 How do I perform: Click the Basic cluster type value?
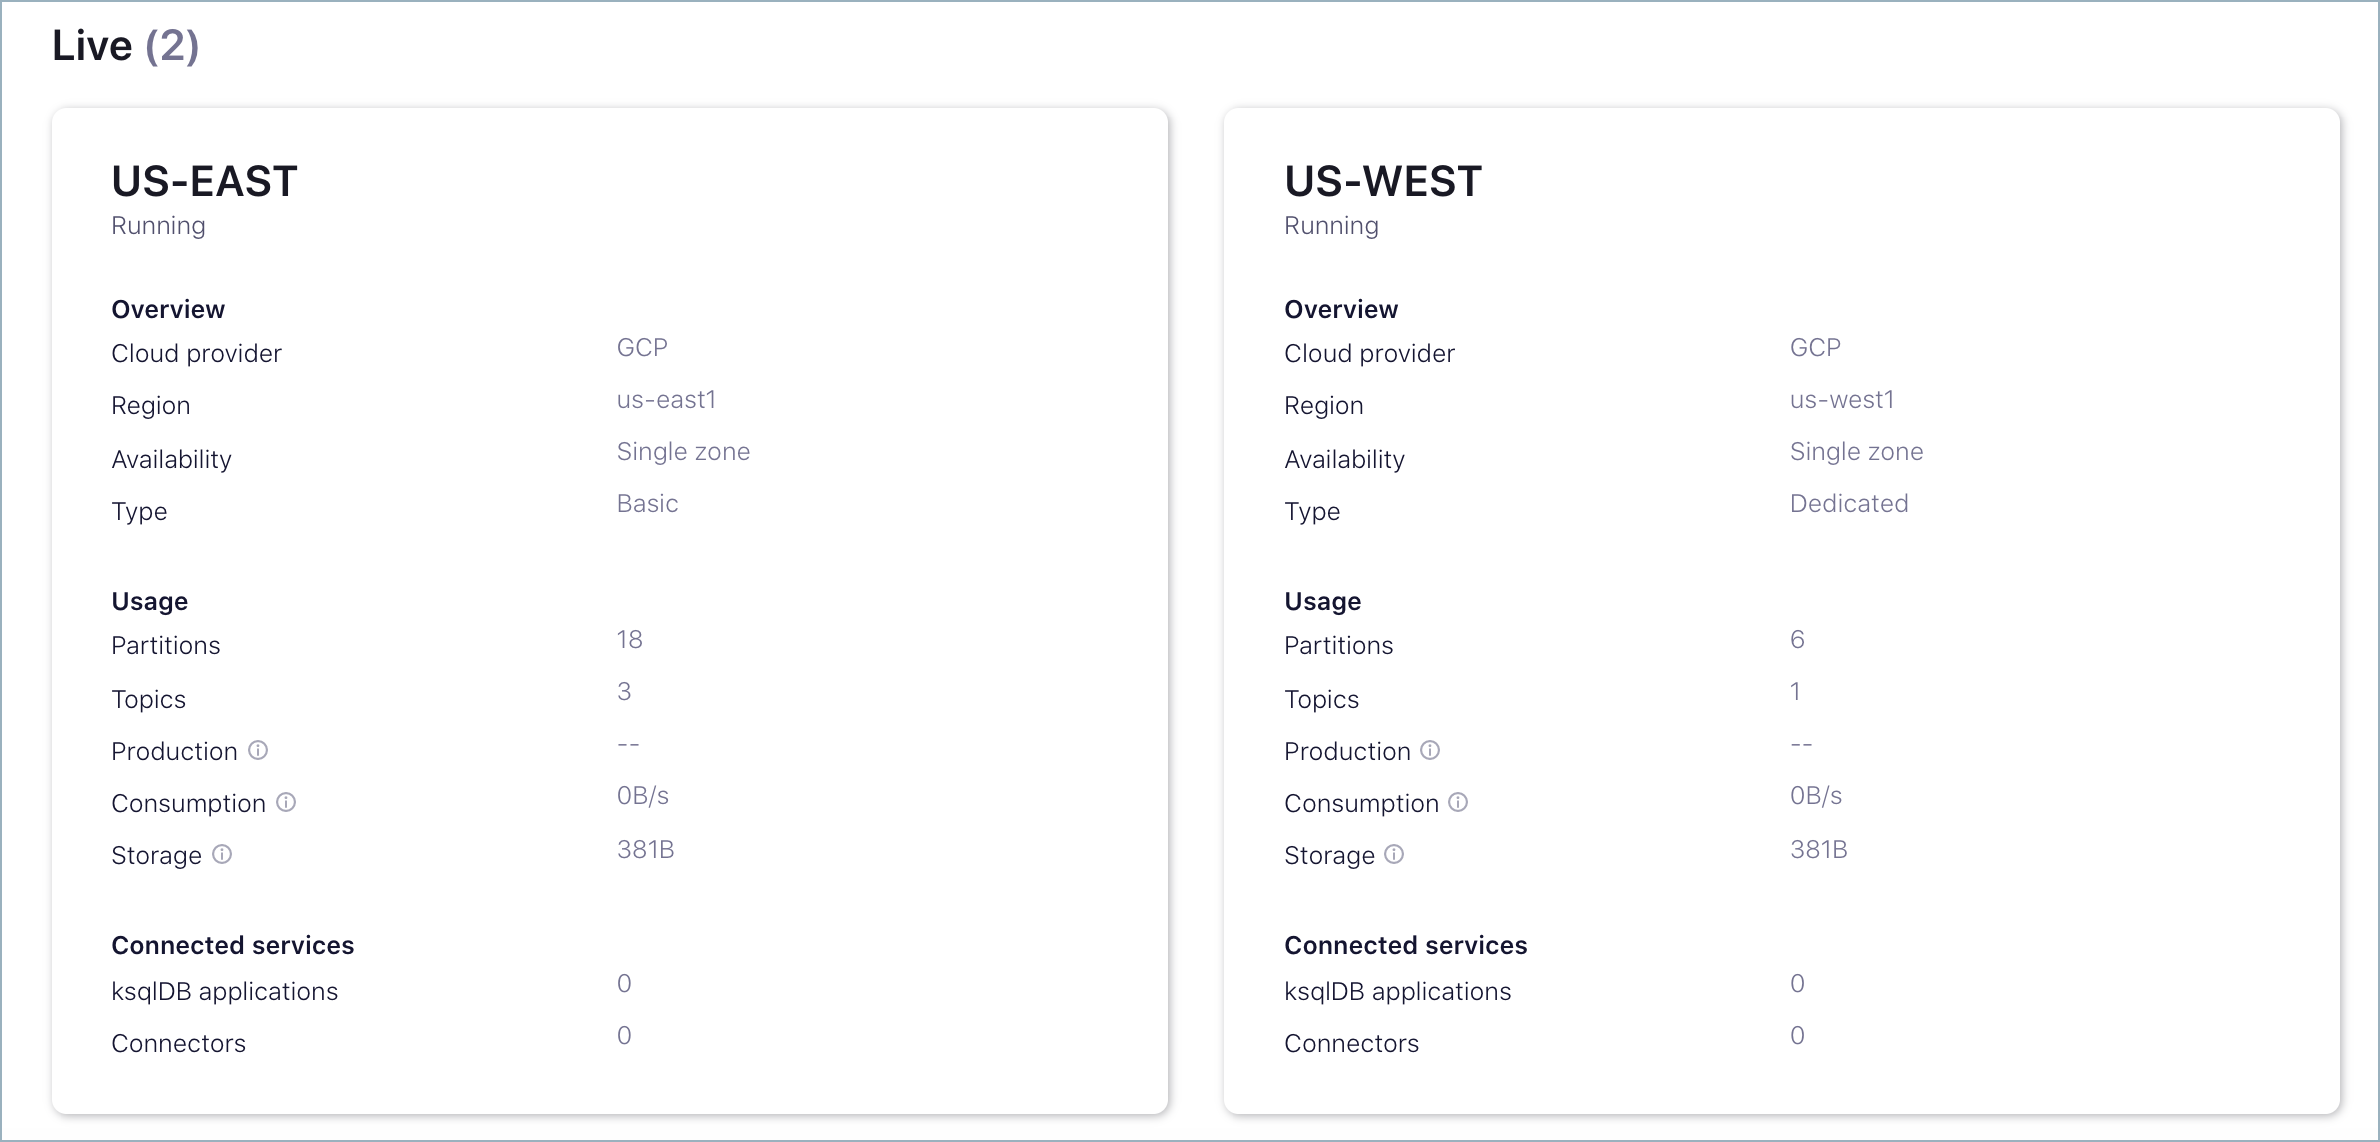coord(647,504)
